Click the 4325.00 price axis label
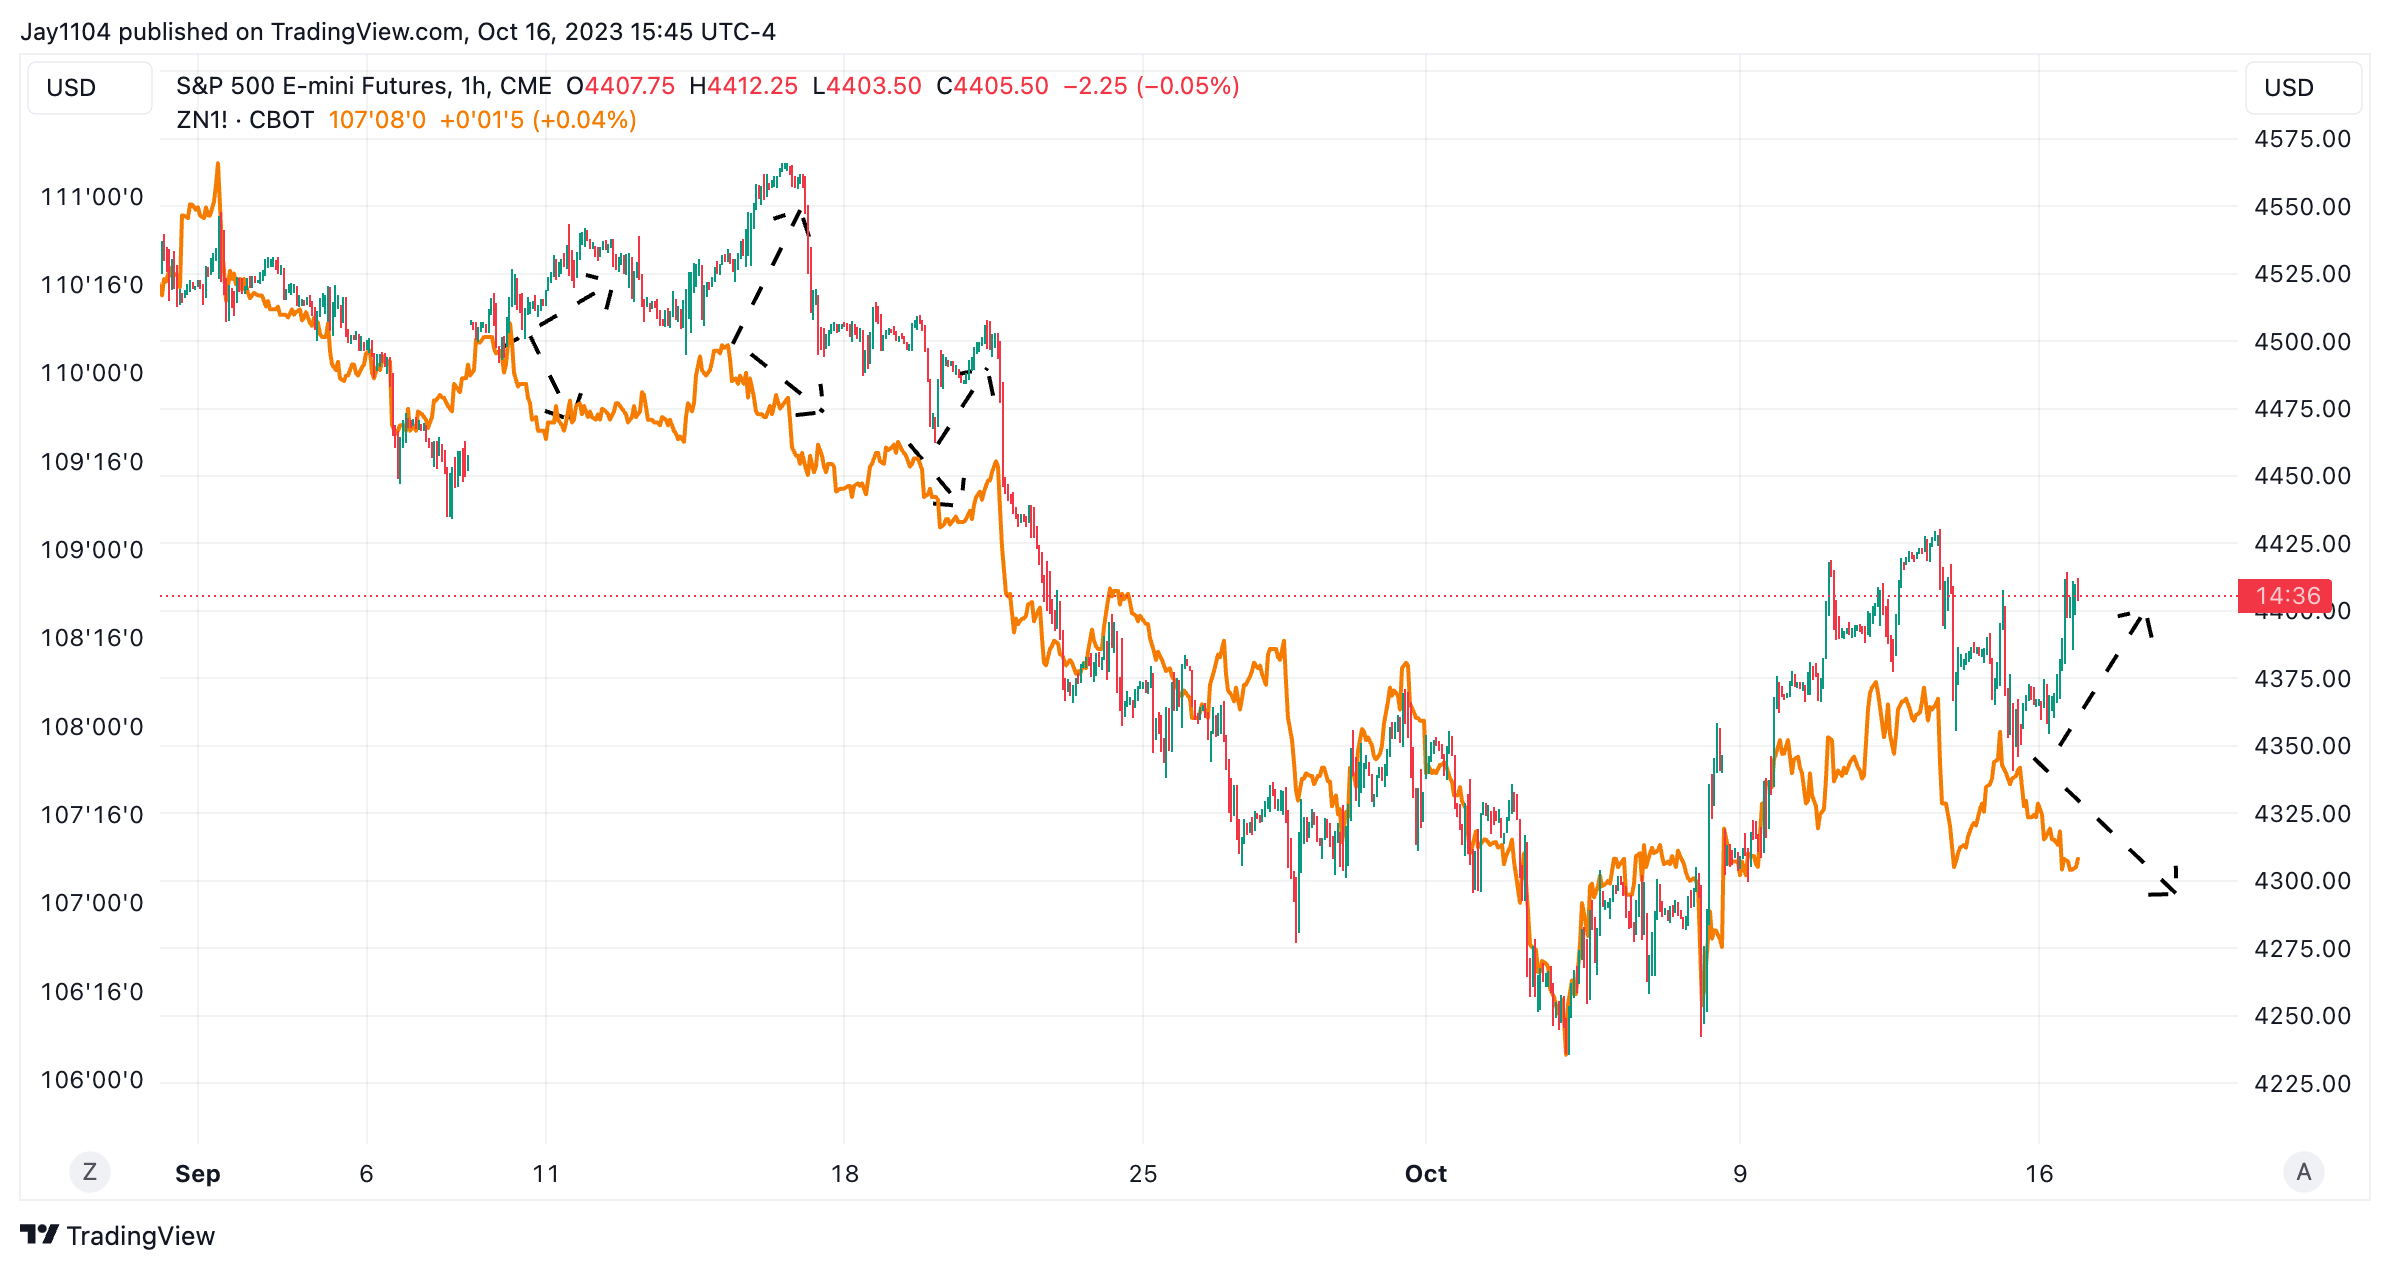This screenshot has width=2390, height=1270. [2302, 814]
